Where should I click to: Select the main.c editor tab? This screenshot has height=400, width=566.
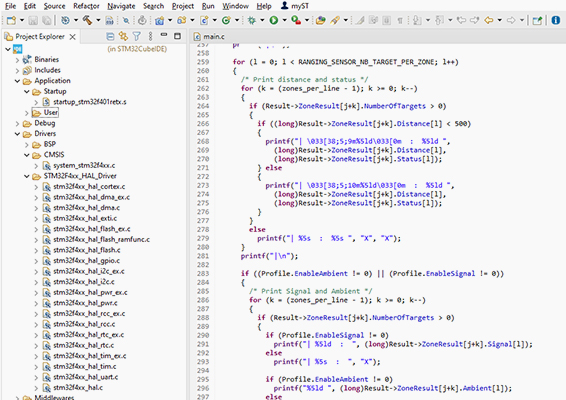coord(209,36)
